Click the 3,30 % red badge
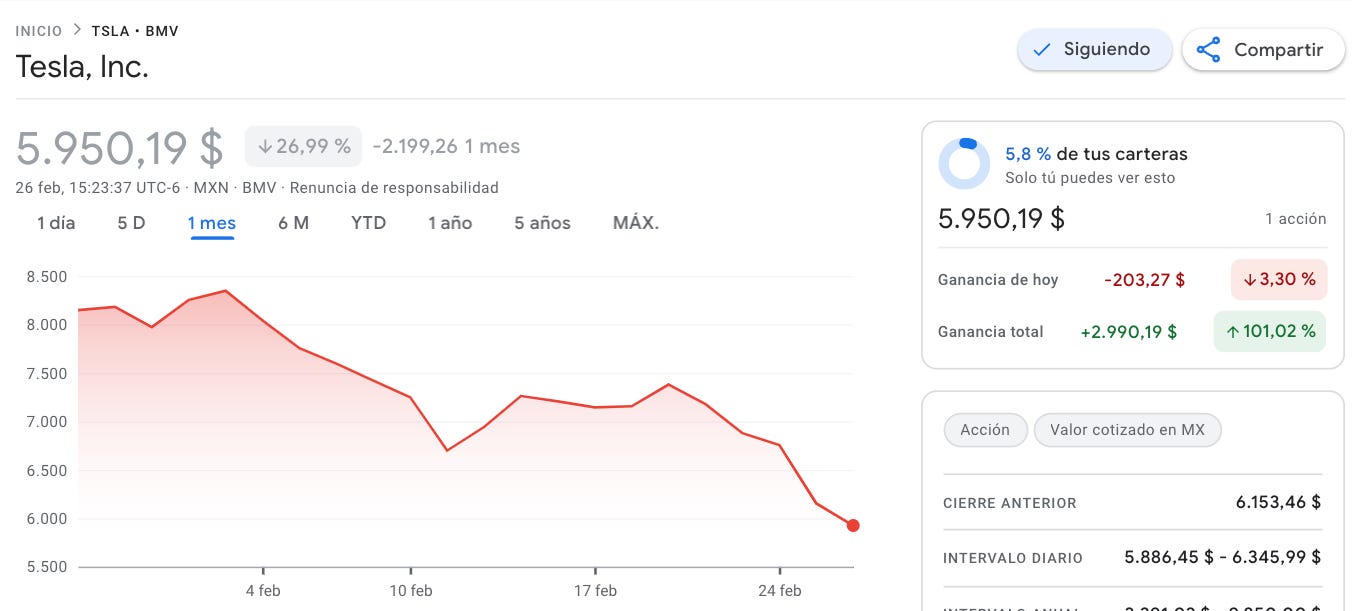The height and width of the screenshot is (611, 1352). coord(1279,280)
